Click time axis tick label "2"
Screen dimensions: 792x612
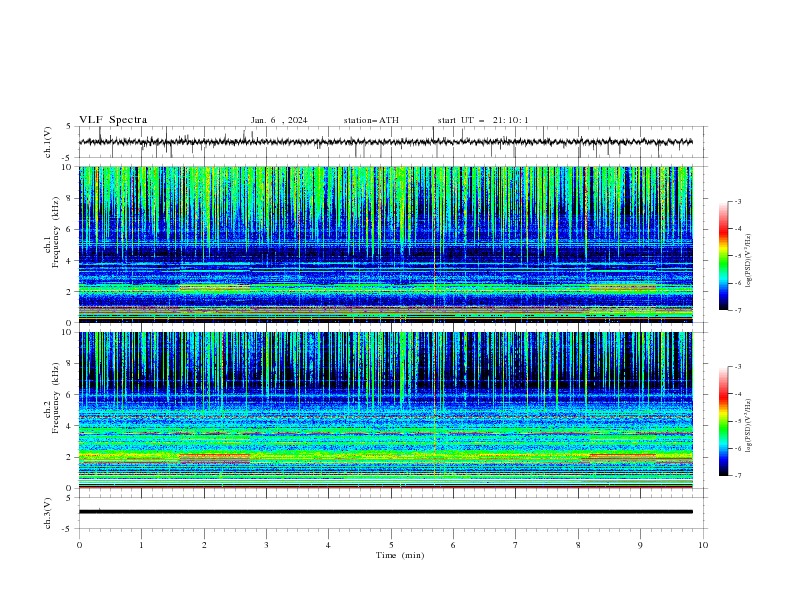[x=204, y=545]
